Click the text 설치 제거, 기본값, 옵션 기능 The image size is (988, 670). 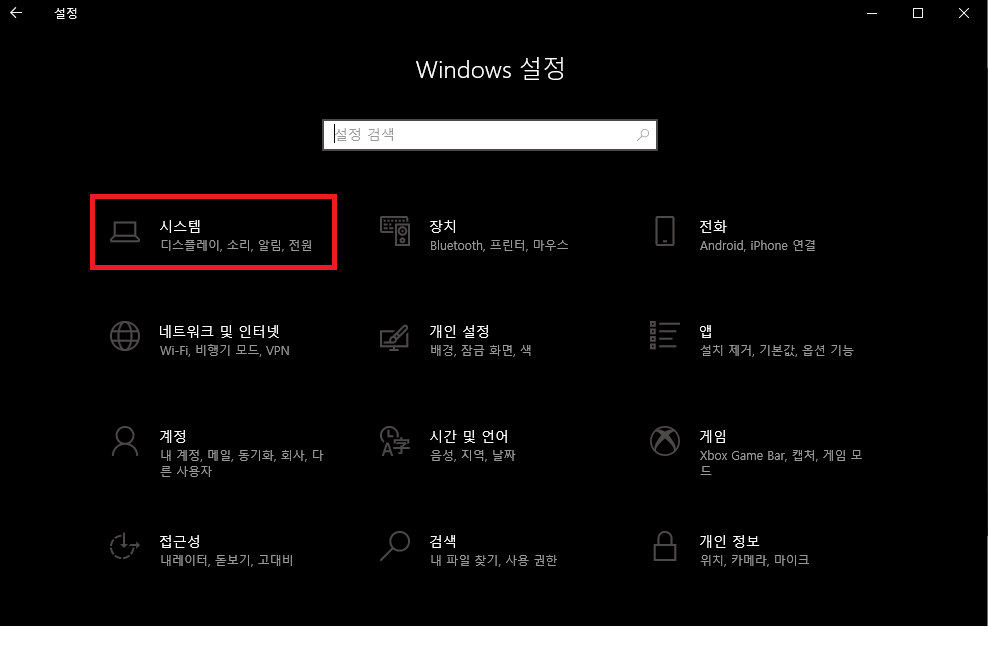pyautogui.click(x=777, y=350)
